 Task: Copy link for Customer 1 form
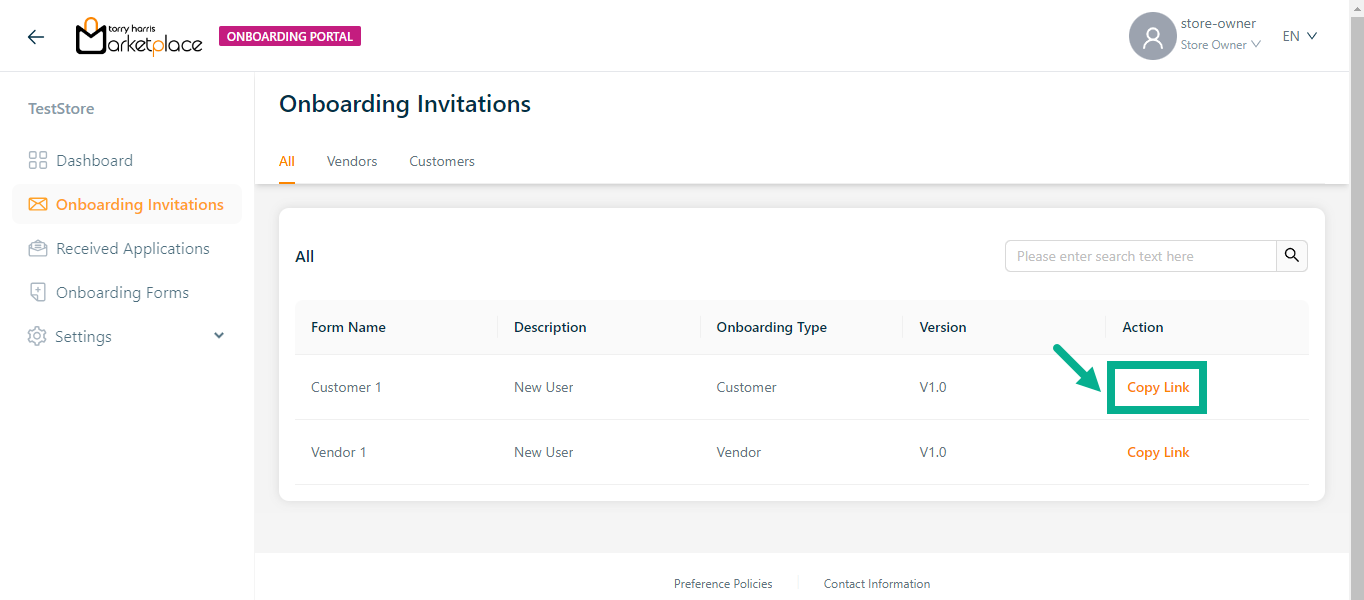point(1158,387)
